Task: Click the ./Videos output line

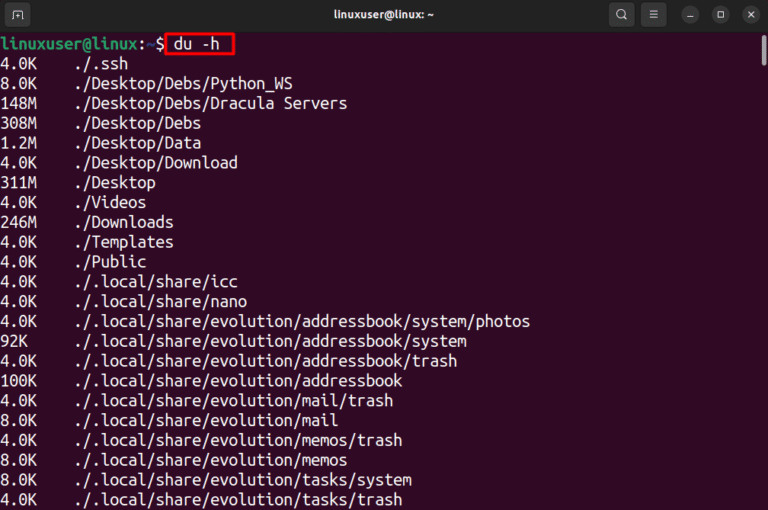Action: [x=73, y=203]
